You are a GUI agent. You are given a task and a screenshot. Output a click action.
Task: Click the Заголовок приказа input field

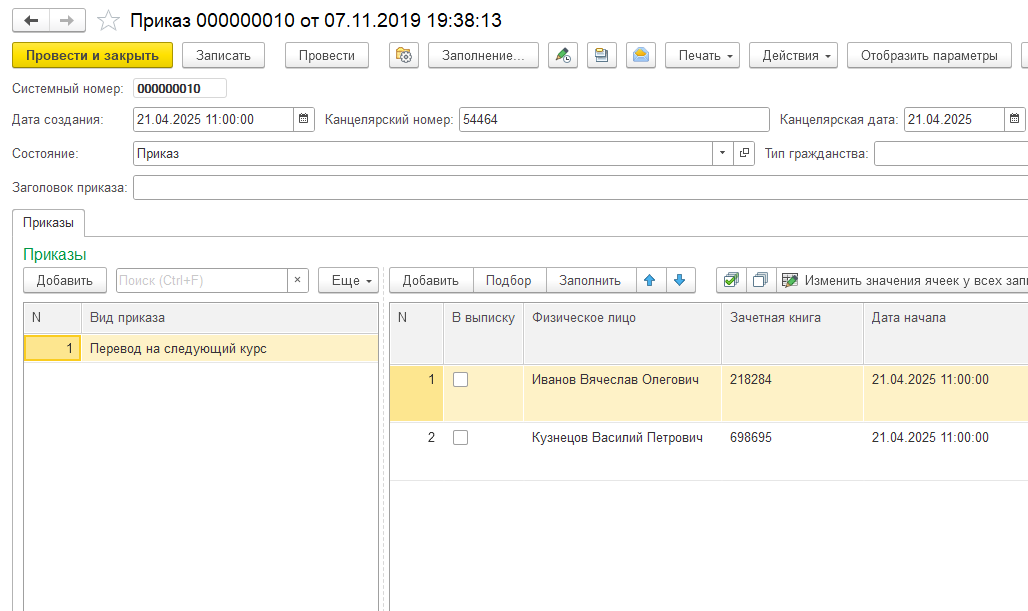580,187
